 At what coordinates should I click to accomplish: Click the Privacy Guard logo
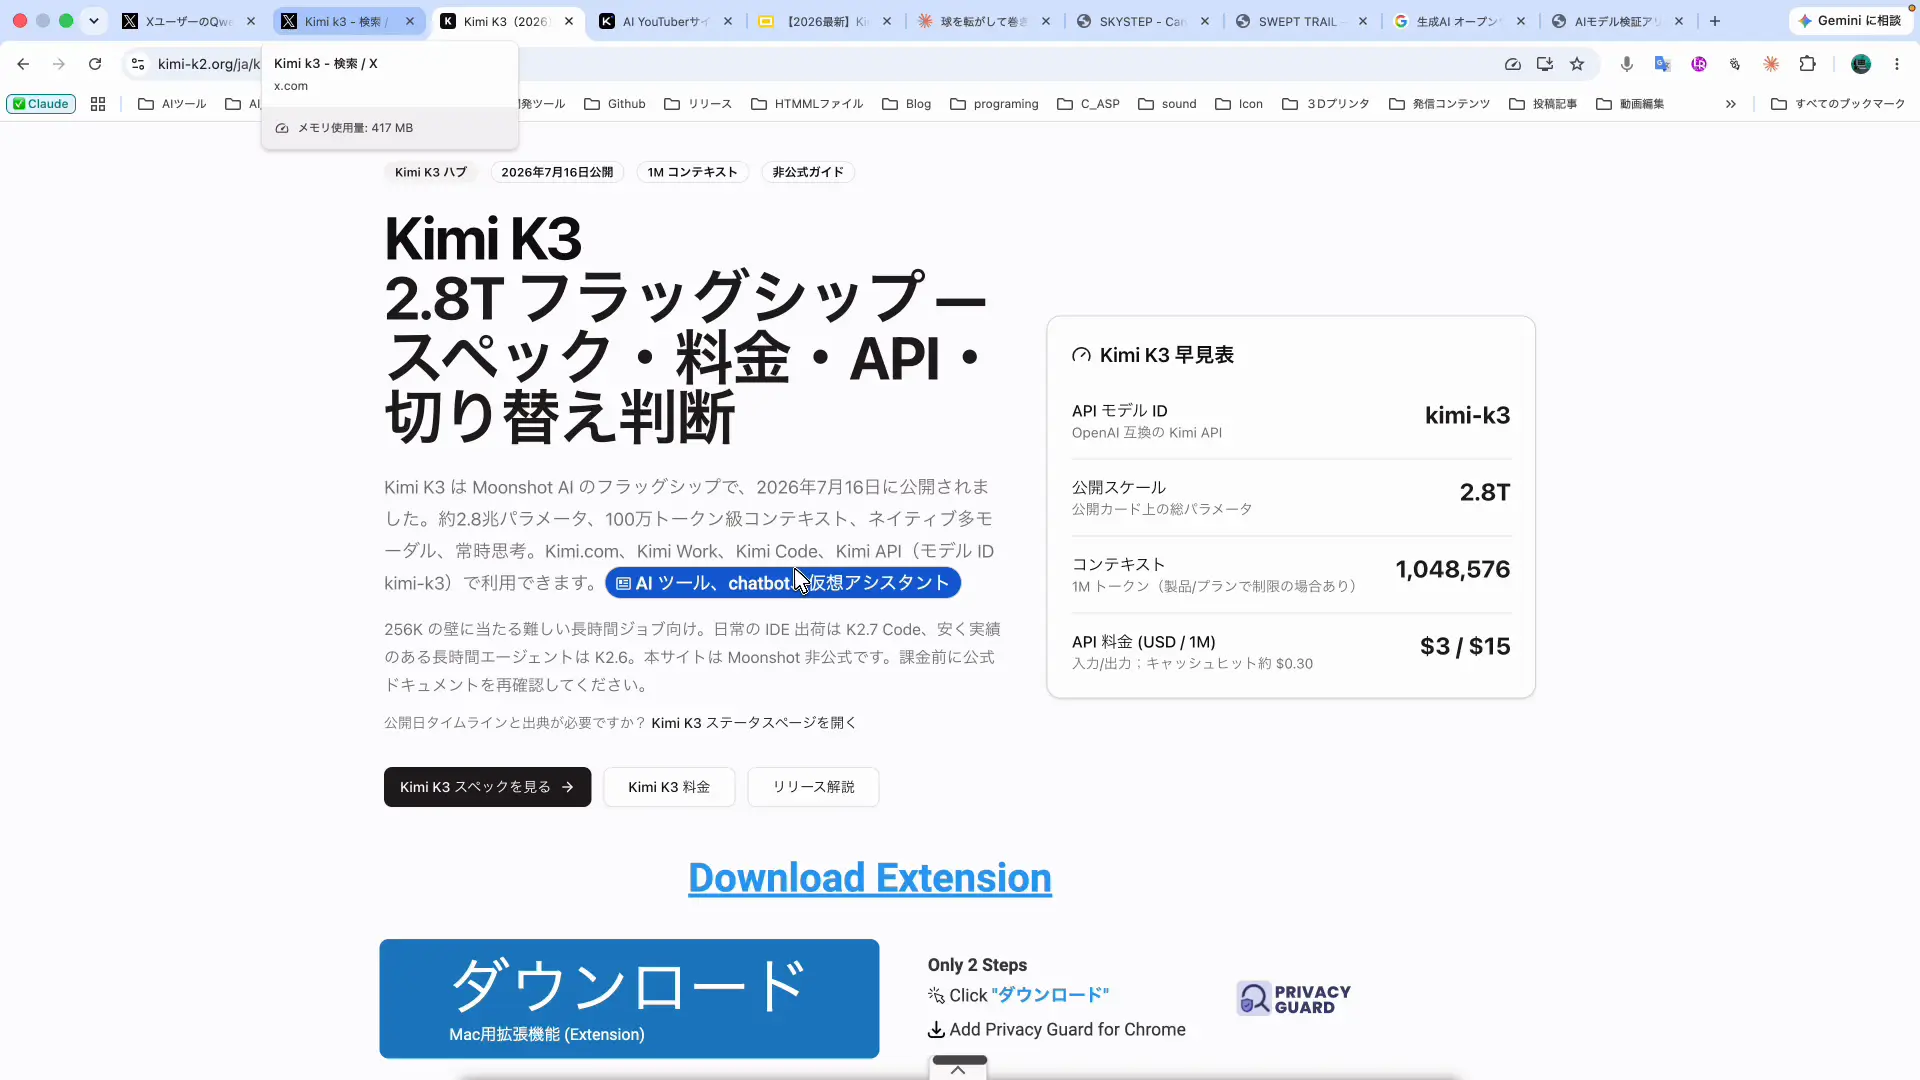coord(1293,999)
